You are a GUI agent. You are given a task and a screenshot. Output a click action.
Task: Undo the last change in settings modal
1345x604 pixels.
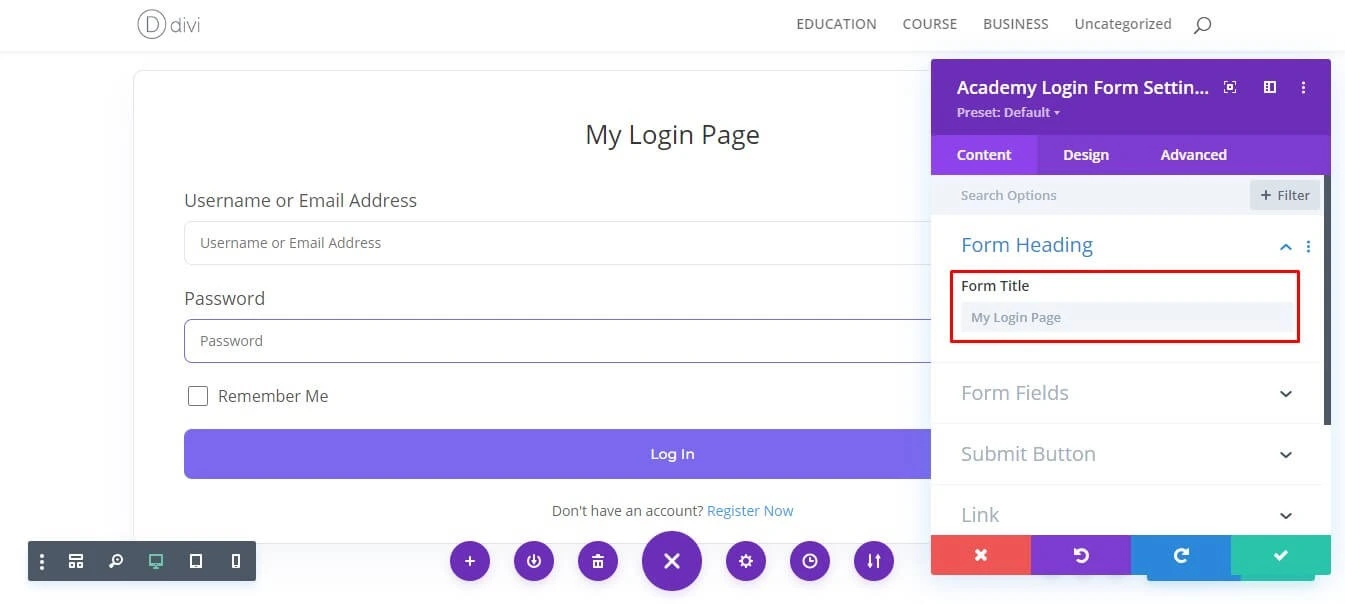pyautogui.click(x=1081, y=555)
